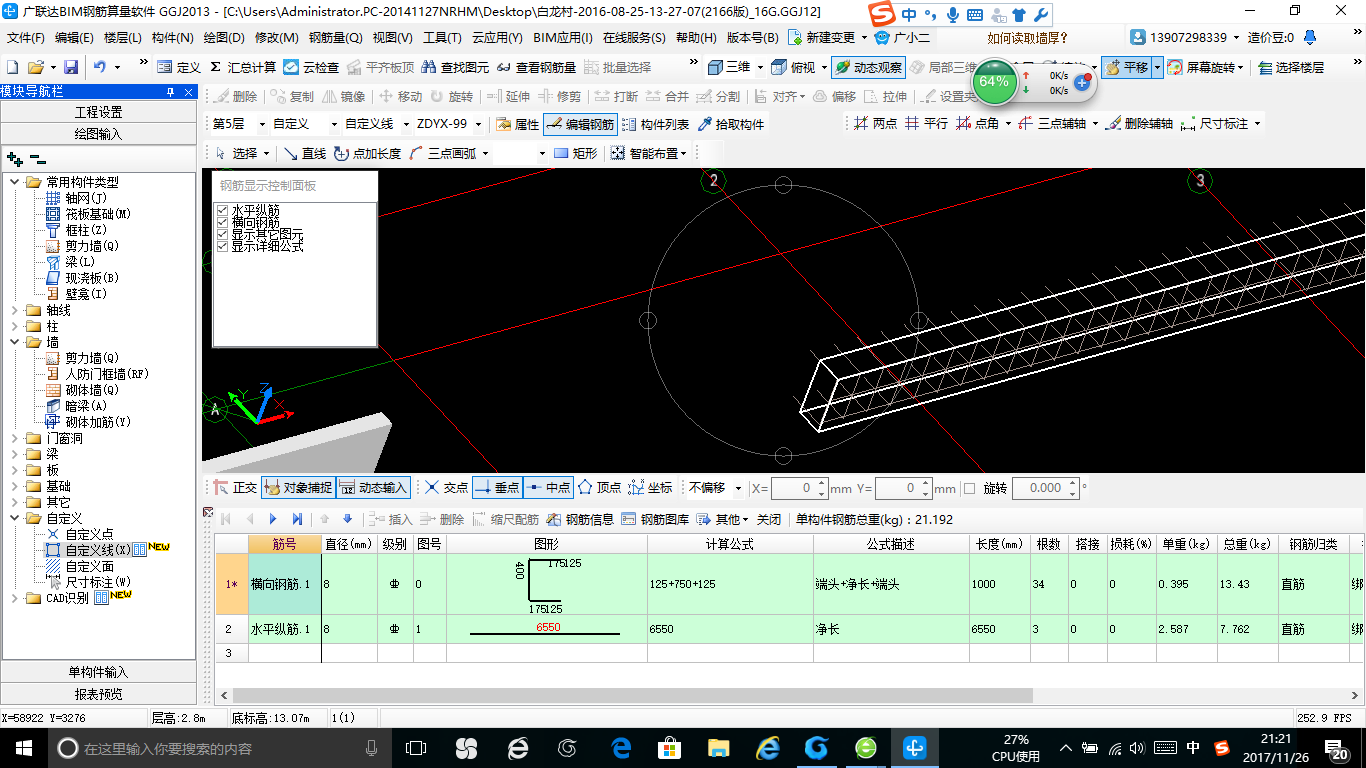Viewport: 1366px width, 768px height.
Task: Choose 点加长度 point plus length tool
Action: [368, 153]
